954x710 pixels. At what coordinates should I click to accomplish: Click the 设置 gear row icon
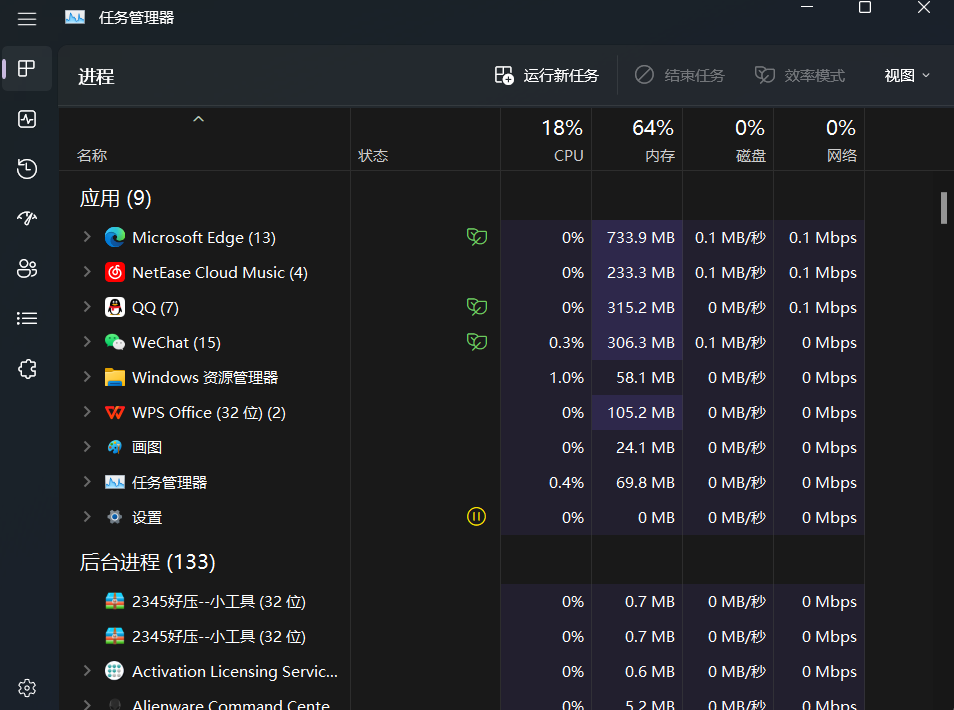pos(114,517)
